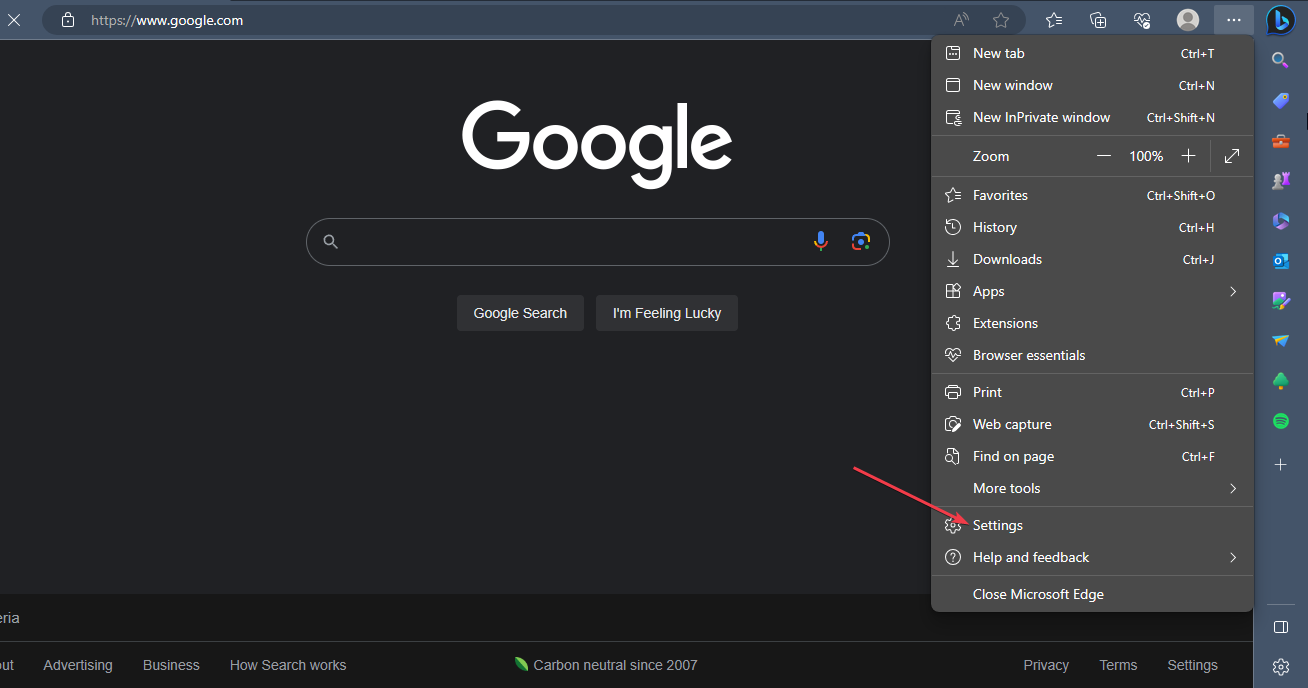Click the 100% zoom level value
Image resolution: width=1308 pixels, height=688 pixels.
(x=1146, y=156)
